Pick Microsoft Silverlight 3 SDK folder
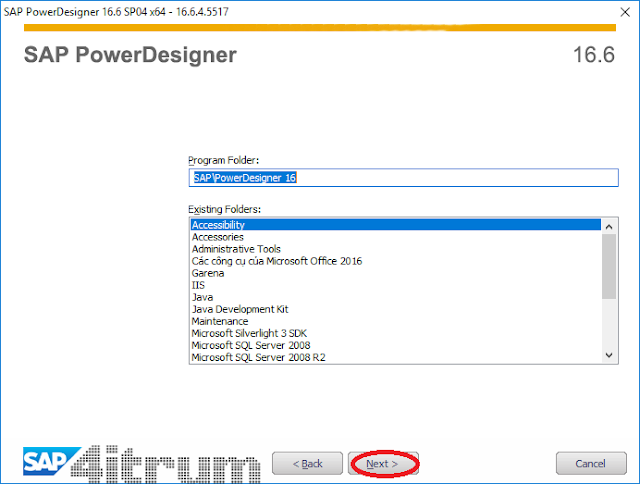The height and width of the screenshot is (484, 640). coord(396,333)
